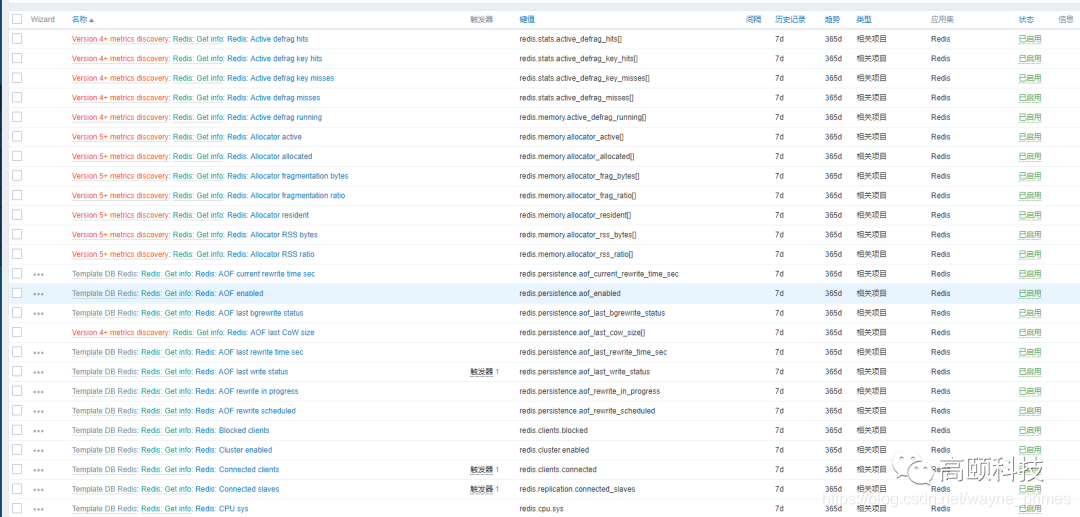Open wizard dots for AOF rewrite in progress
The height and width of the screenshot is (517, 1080).
click(x=39, y=392)
